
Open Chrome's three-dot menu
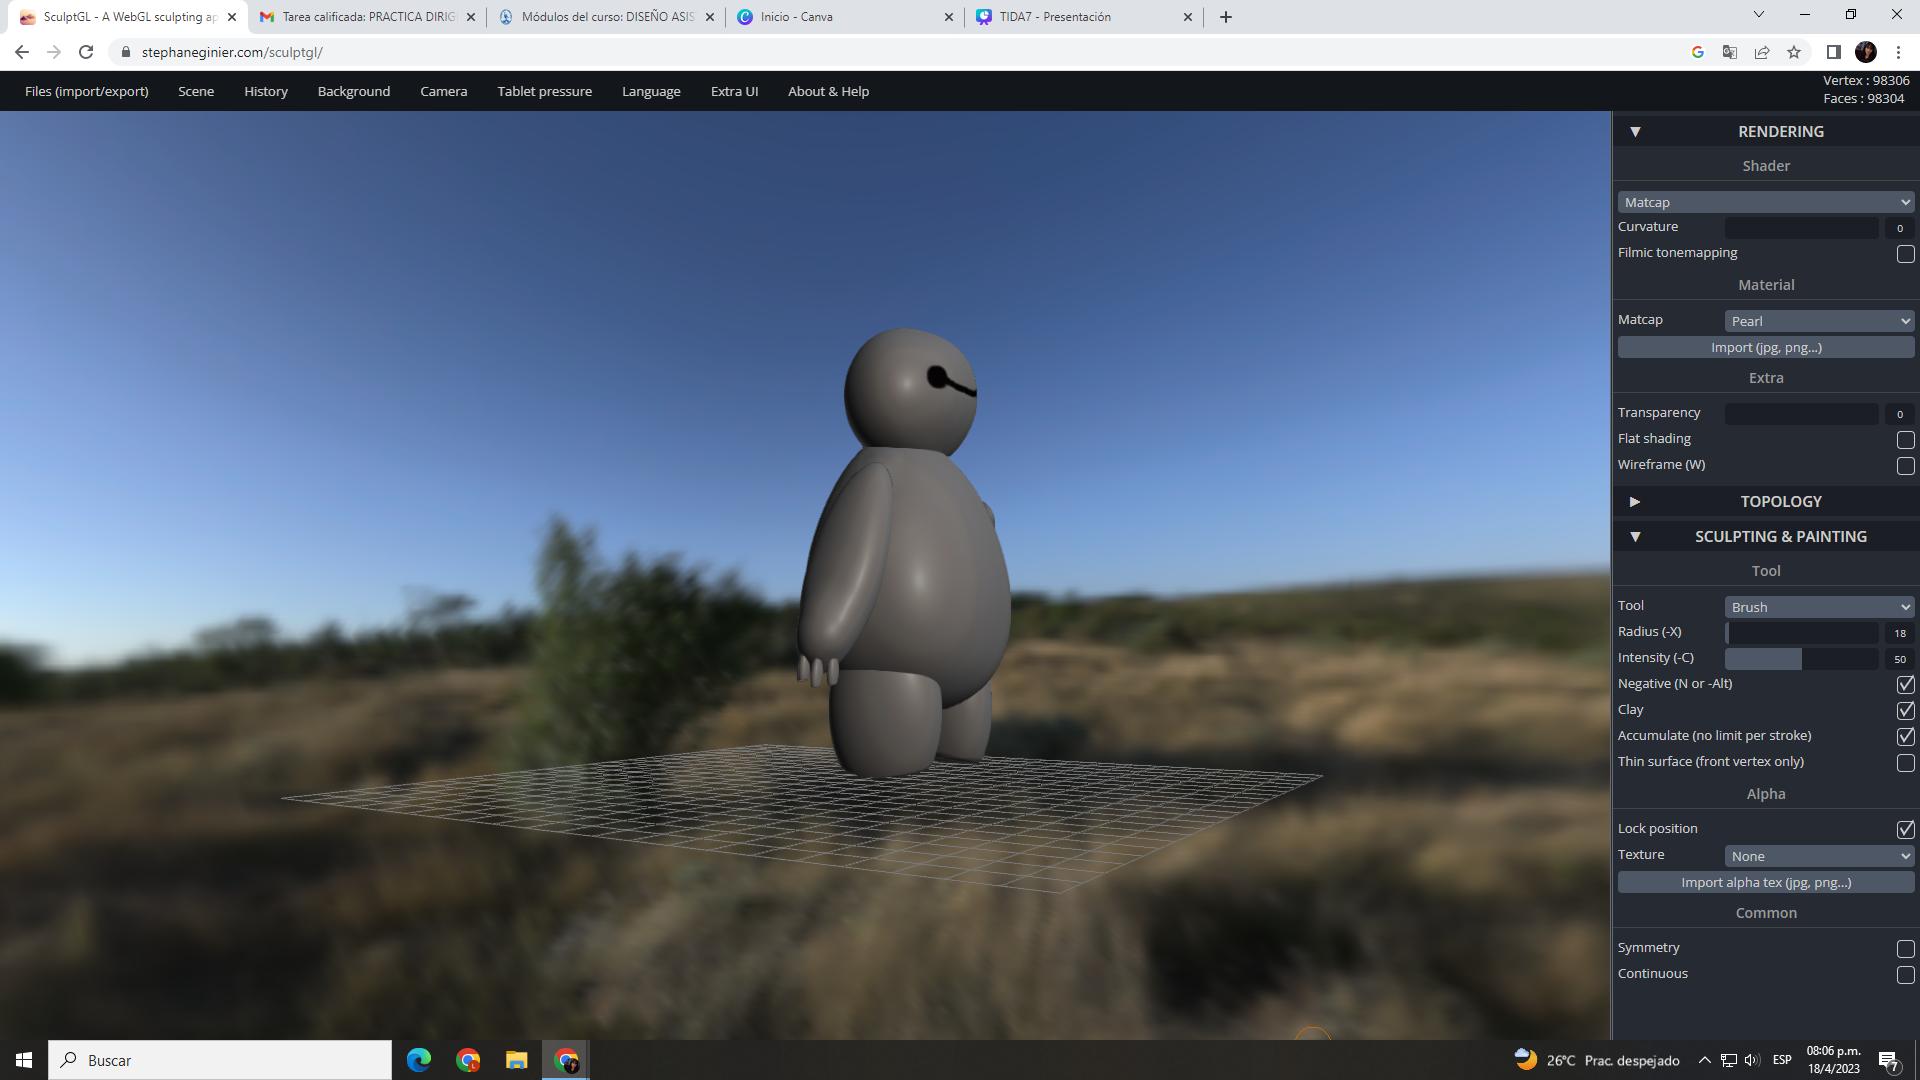1897,52
